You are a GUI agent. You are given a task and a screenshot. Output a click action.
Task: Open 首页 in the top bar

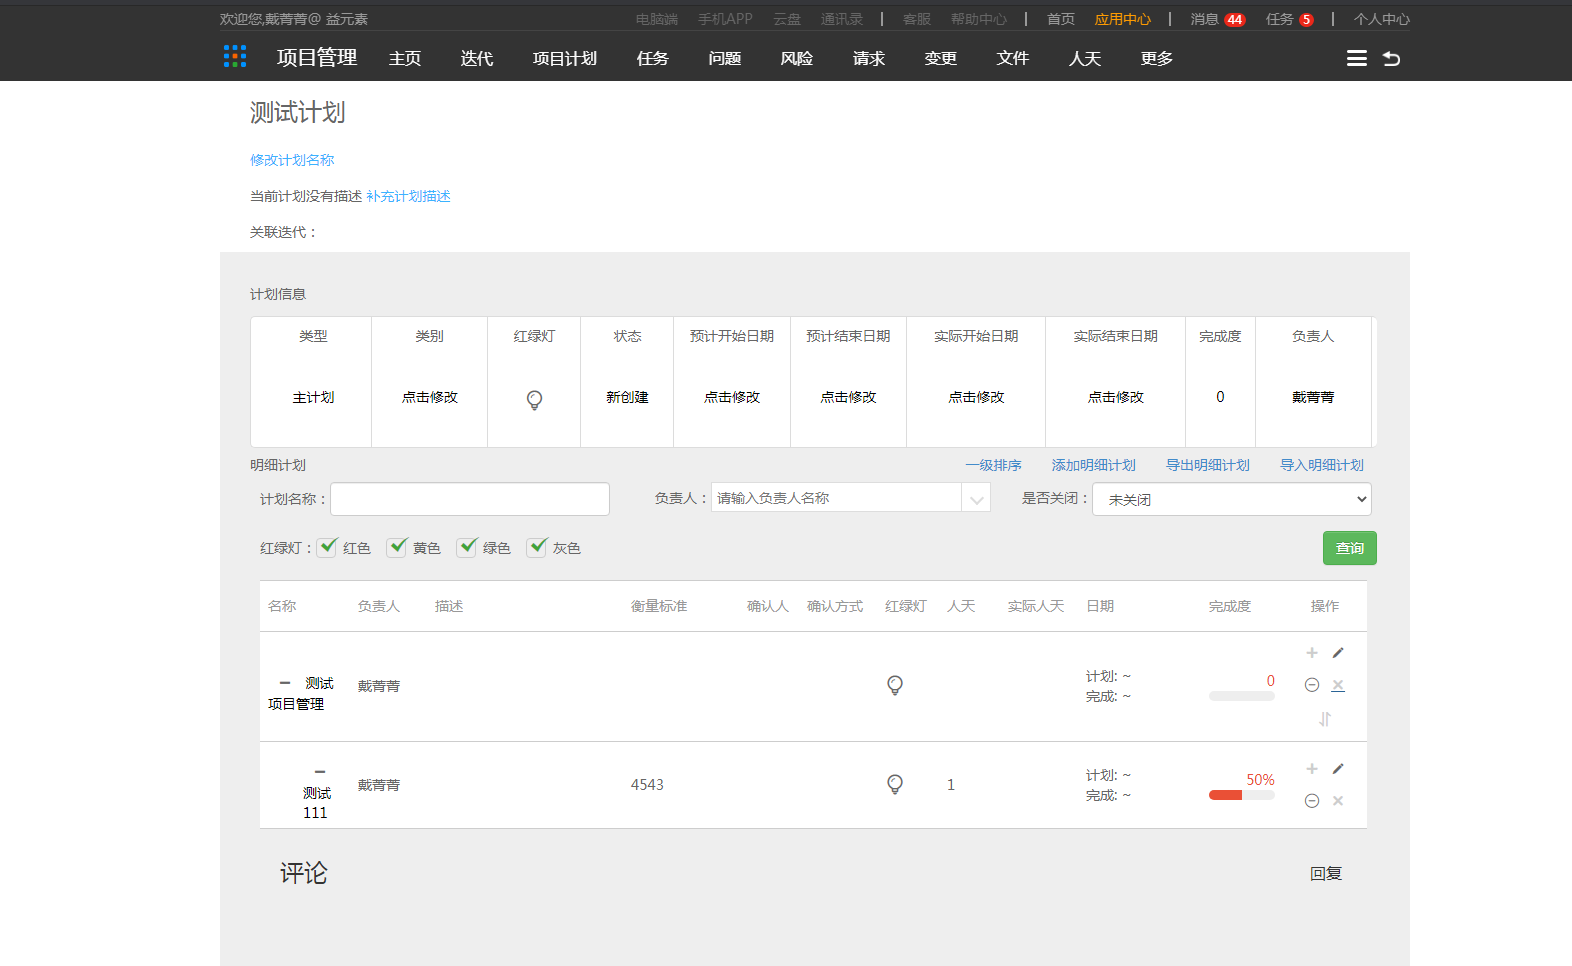[x=1061, y=19]
